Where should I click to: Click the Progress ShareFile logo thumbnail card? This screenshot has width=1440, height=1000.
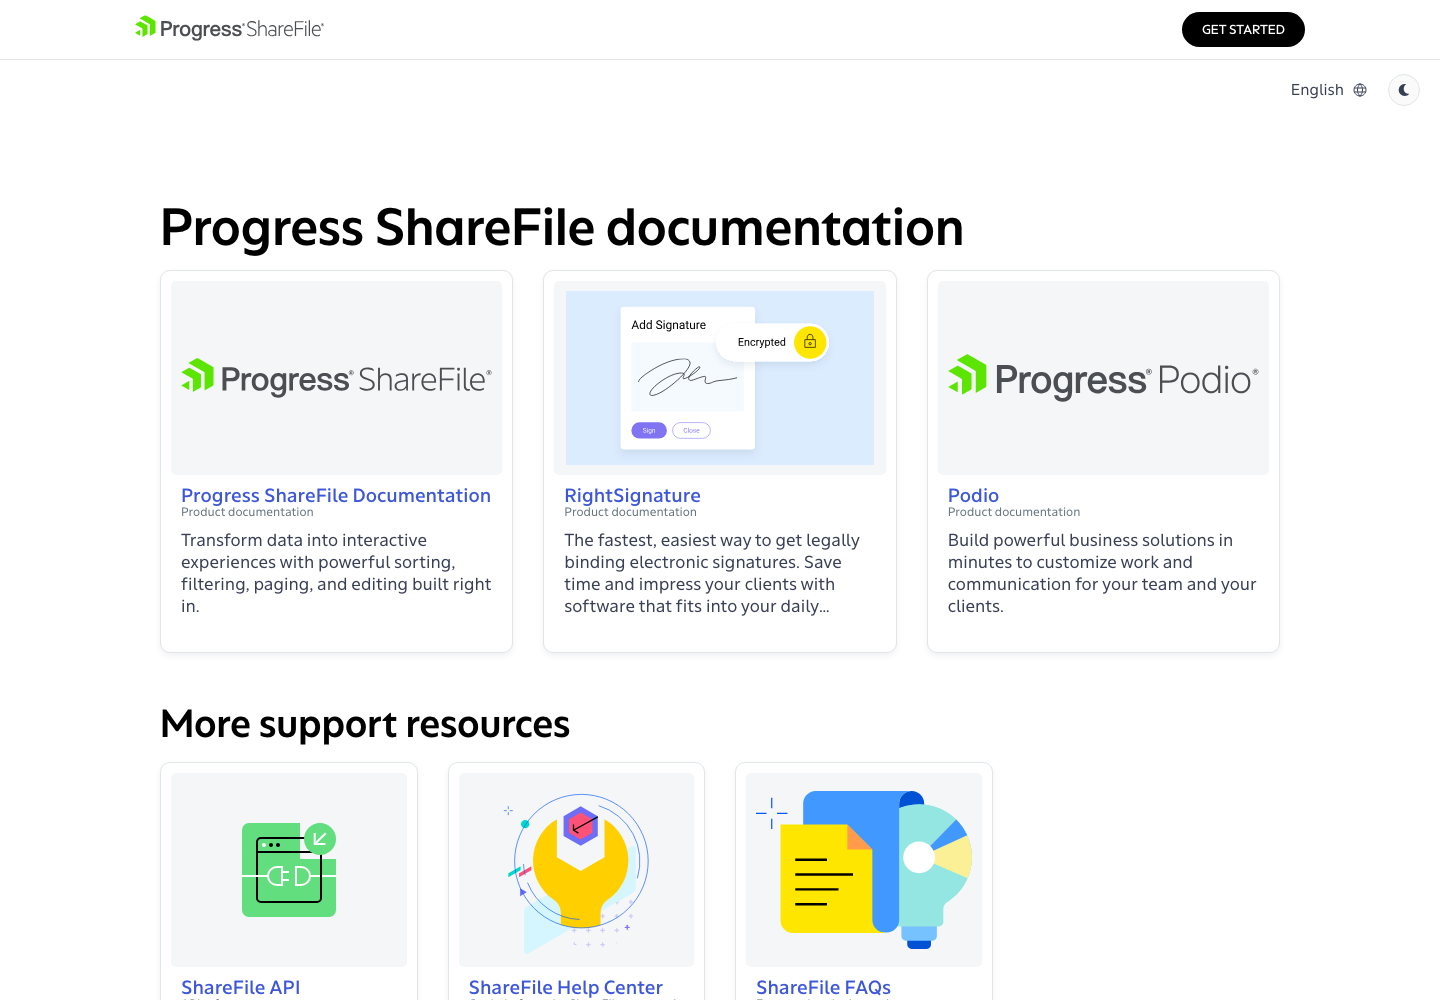336,378
